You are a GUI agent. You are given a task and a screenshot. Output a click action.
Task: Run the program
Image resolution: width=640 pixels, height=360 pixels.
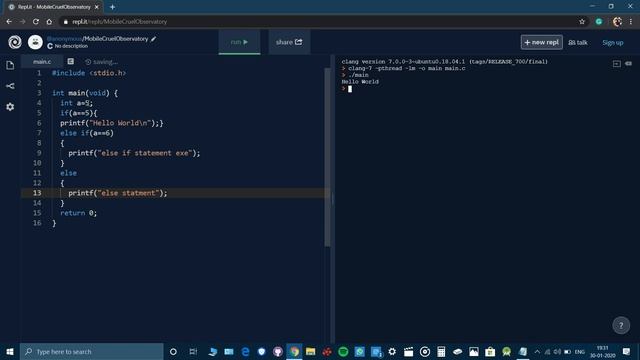tap(239, 42)
